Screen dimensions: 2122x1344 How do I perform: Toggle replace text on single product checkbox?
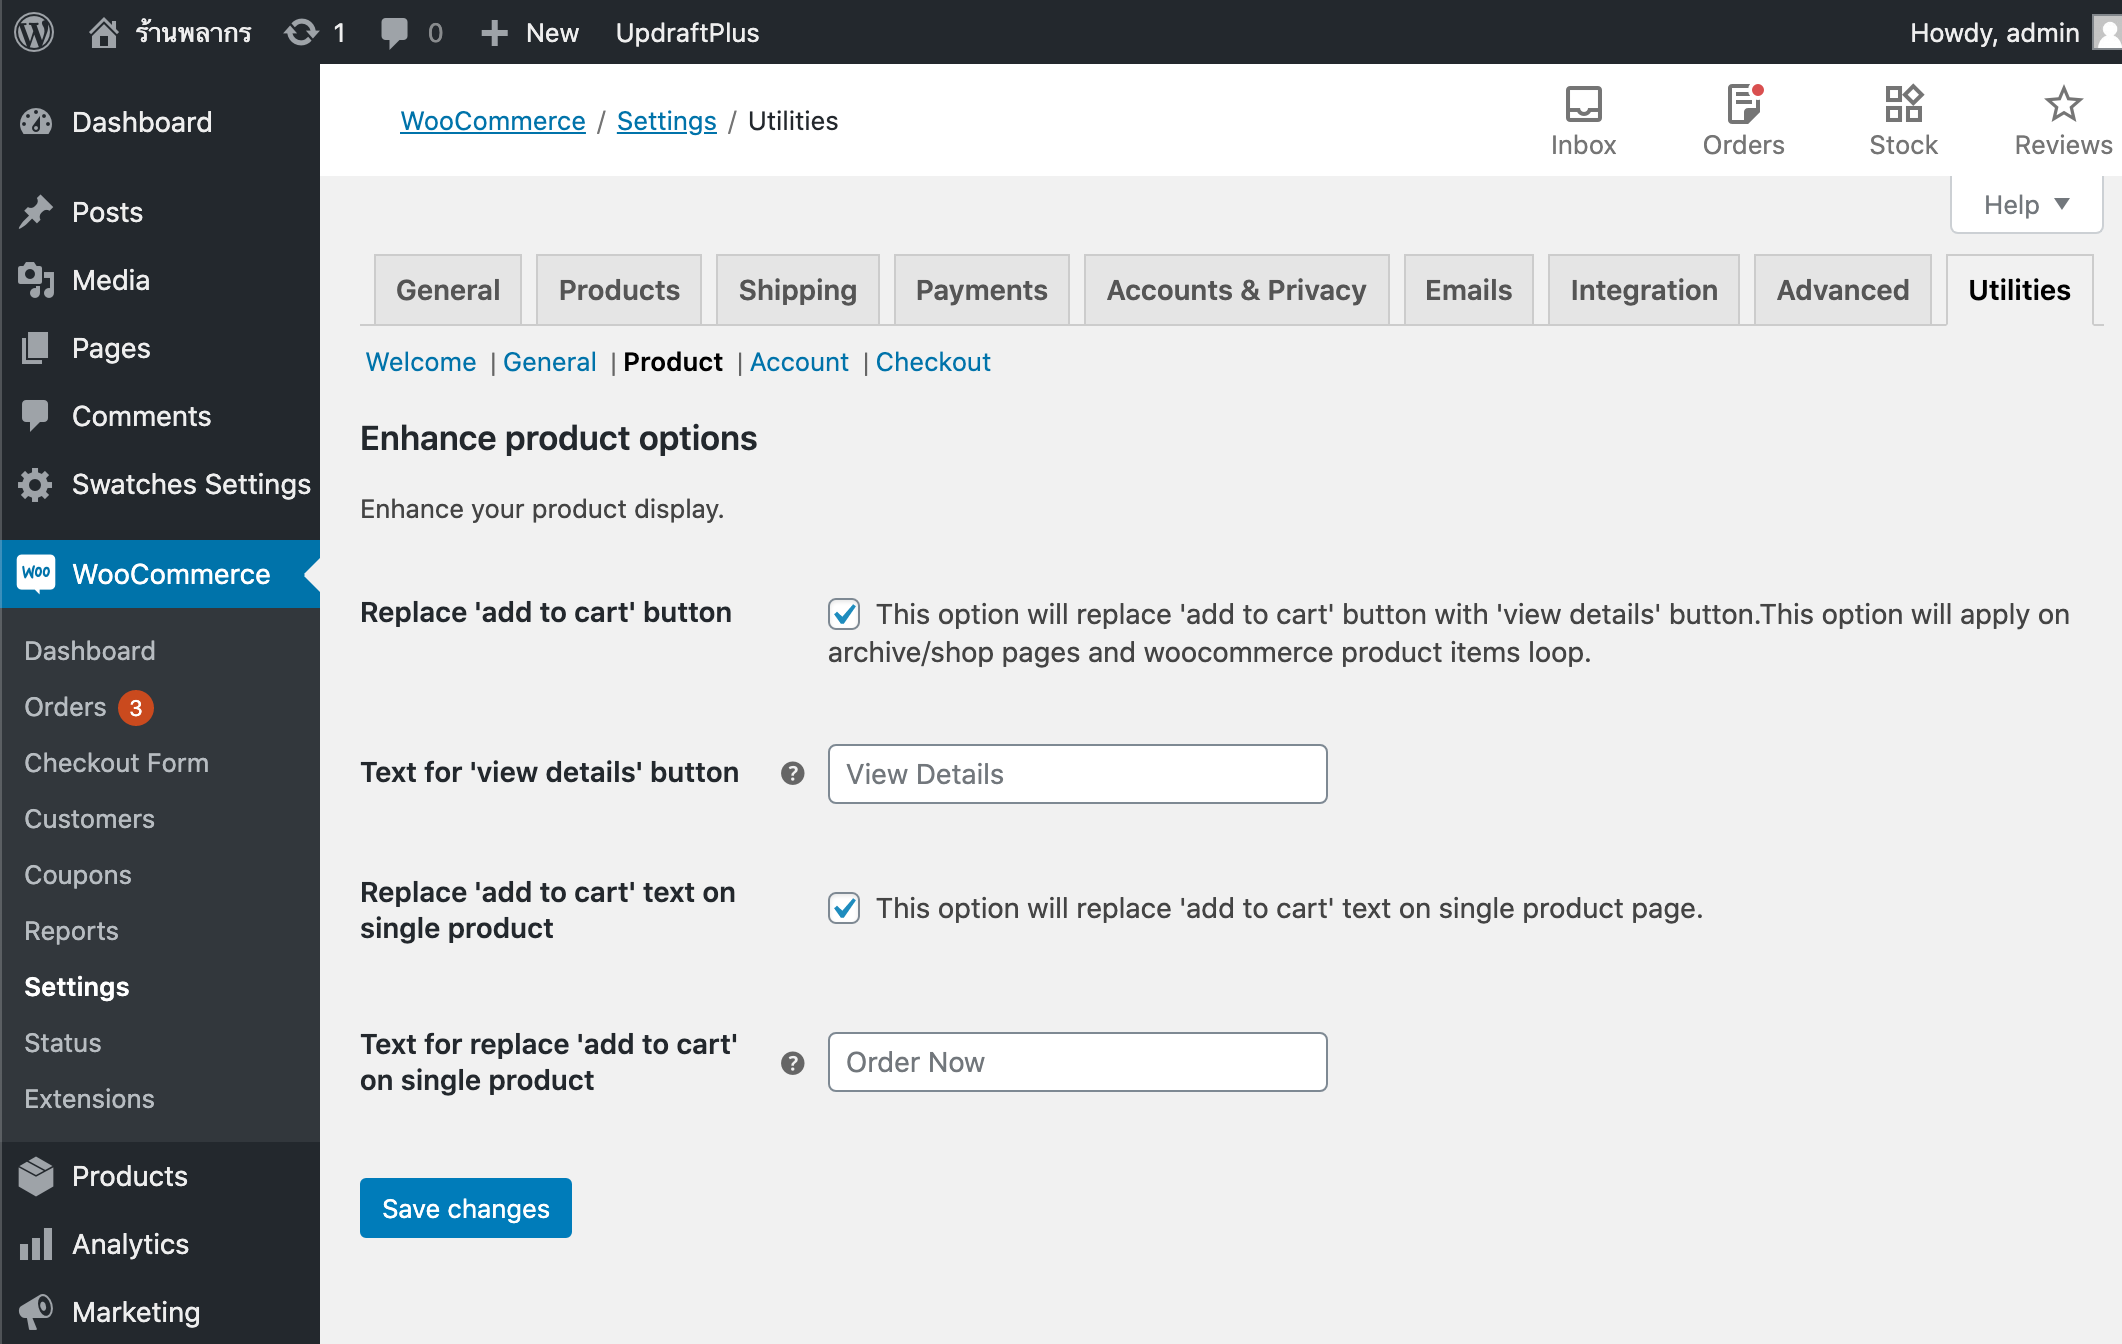click(844, 908)
